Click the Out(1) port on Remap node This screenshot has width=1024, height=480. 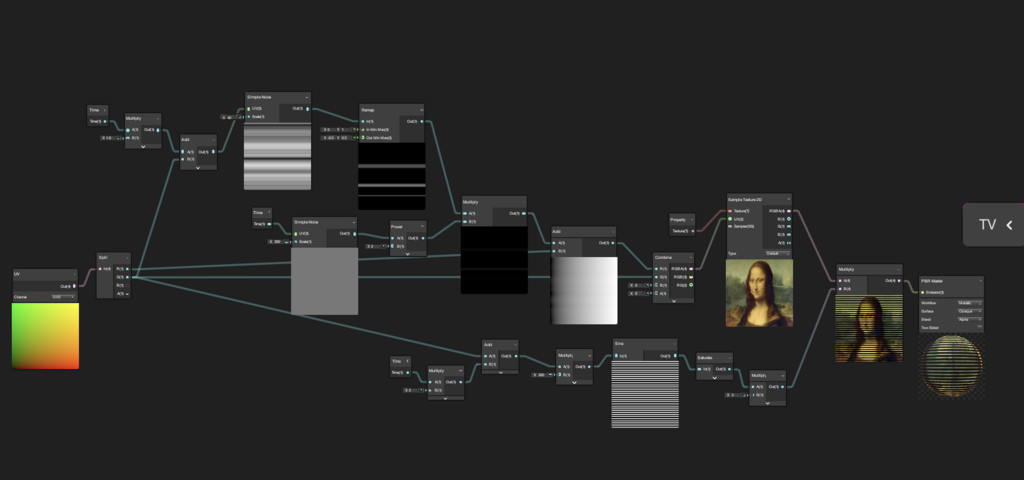coord(423,121)
